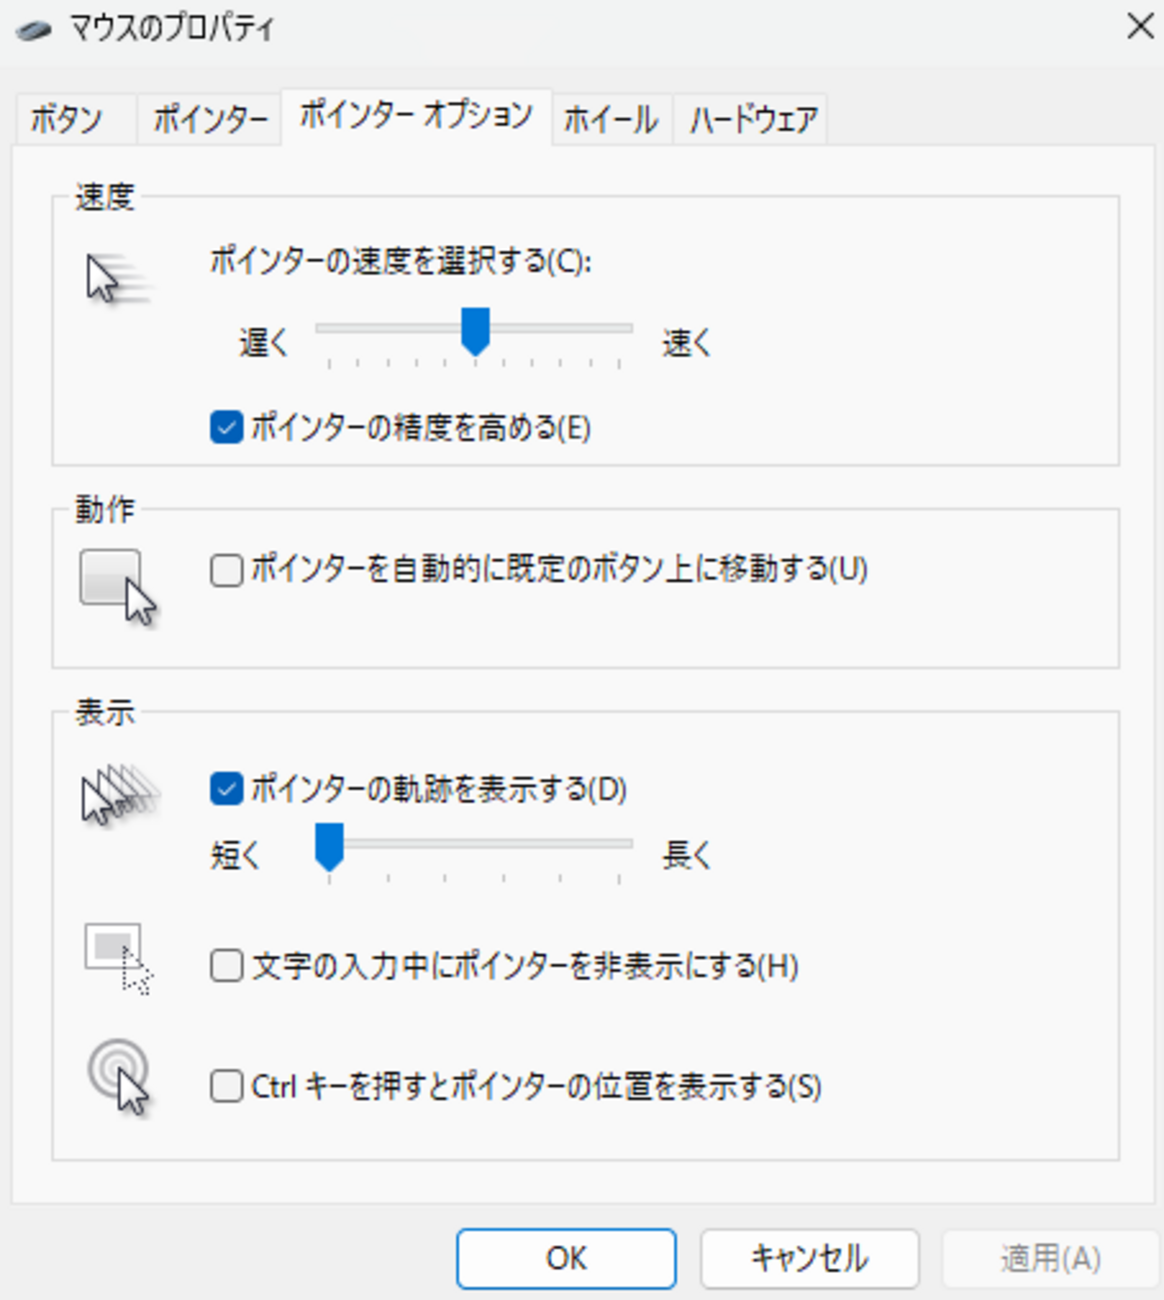The image size is (1164, 1300).
Task: Click the pointer speed arrow icon
Action: (x=112, y=278)
